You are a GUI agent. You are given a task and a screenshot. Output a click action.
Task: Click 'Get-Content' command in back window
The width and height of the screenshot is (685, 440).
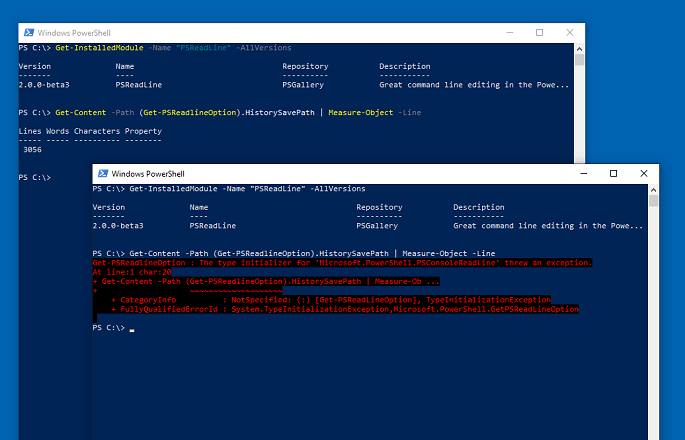[x=80, y=113]
